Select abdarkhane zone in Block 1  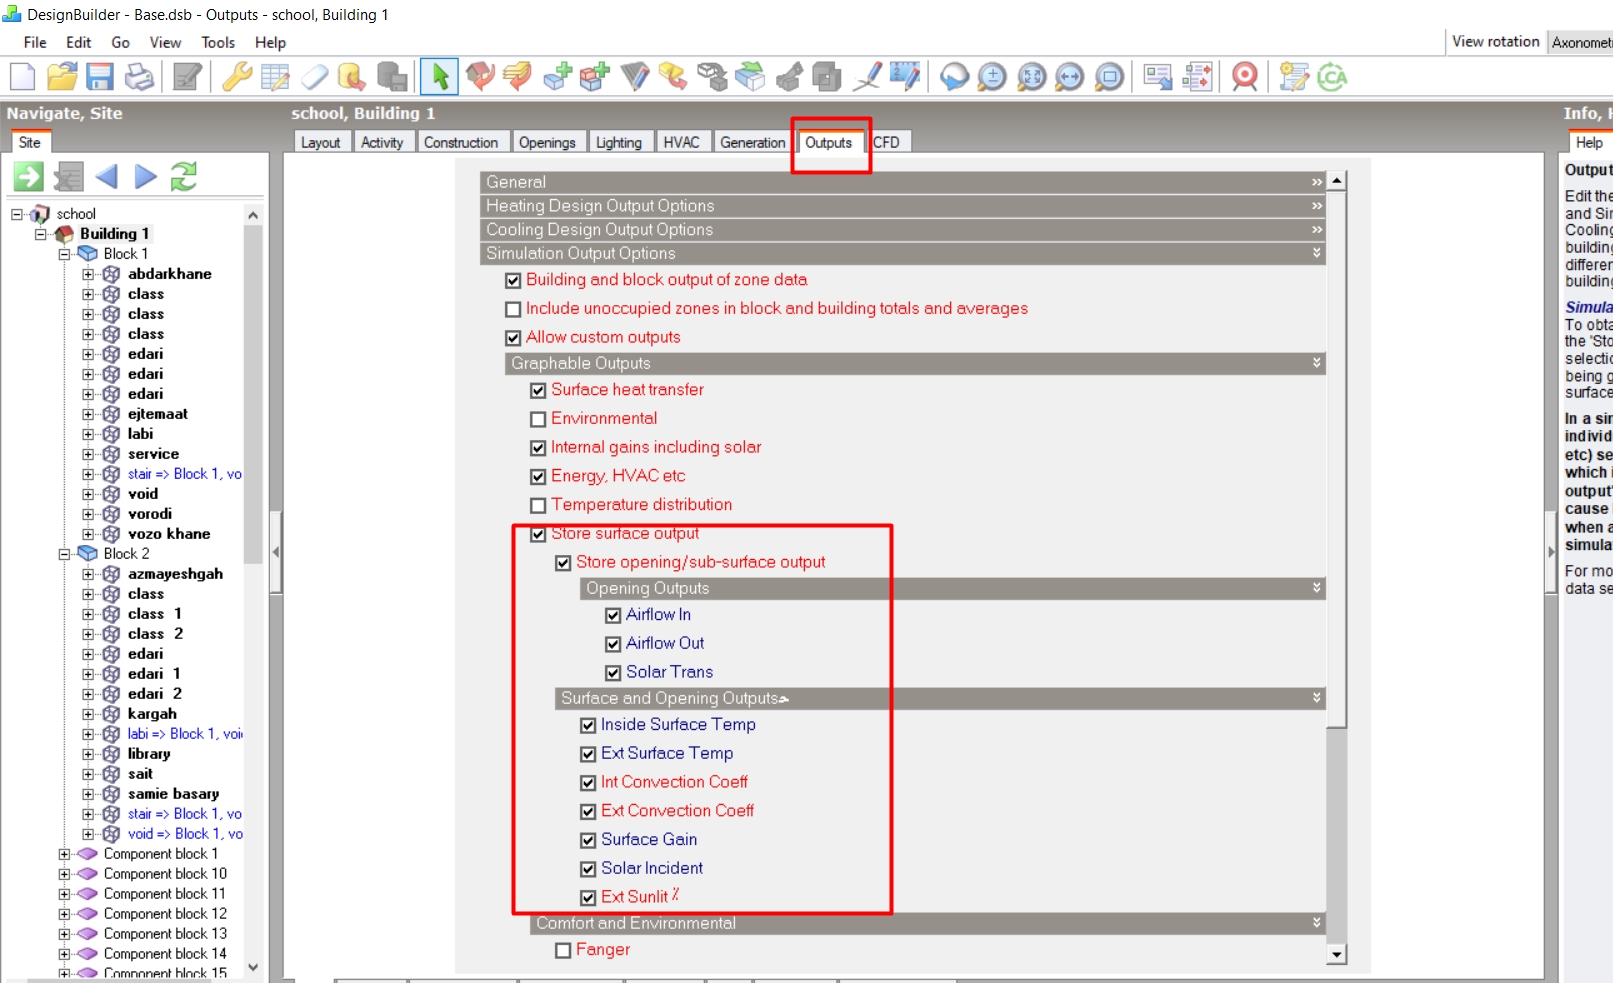170,274
